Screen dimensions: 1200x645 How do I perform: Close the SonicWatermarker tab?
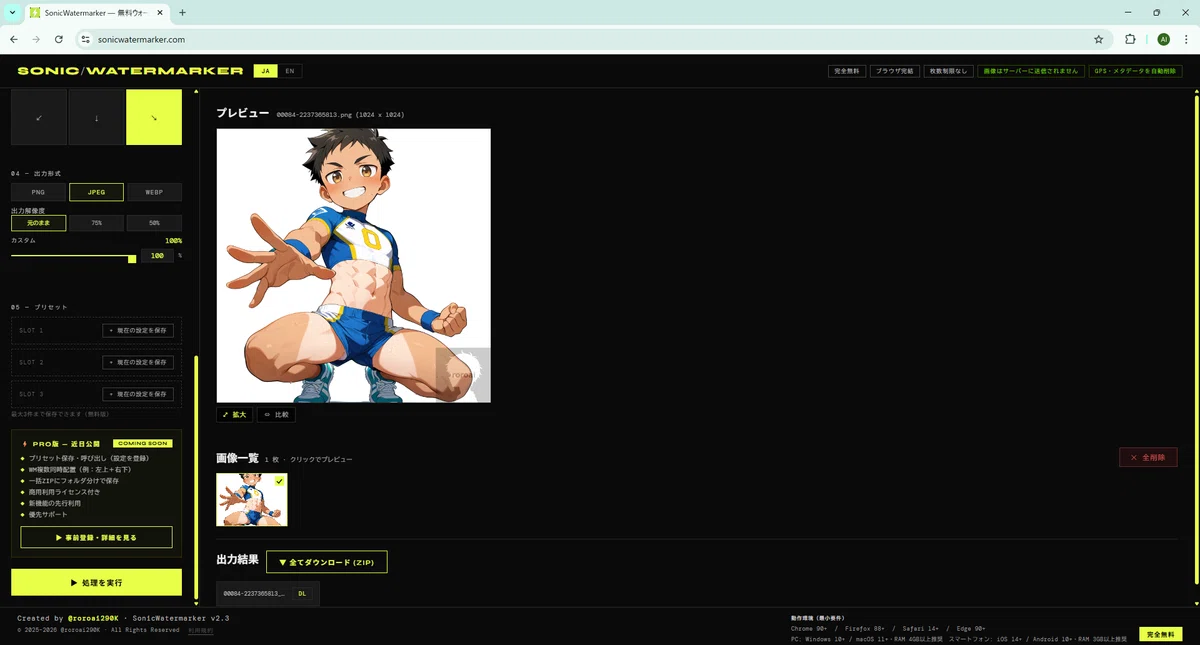point(160,13)
